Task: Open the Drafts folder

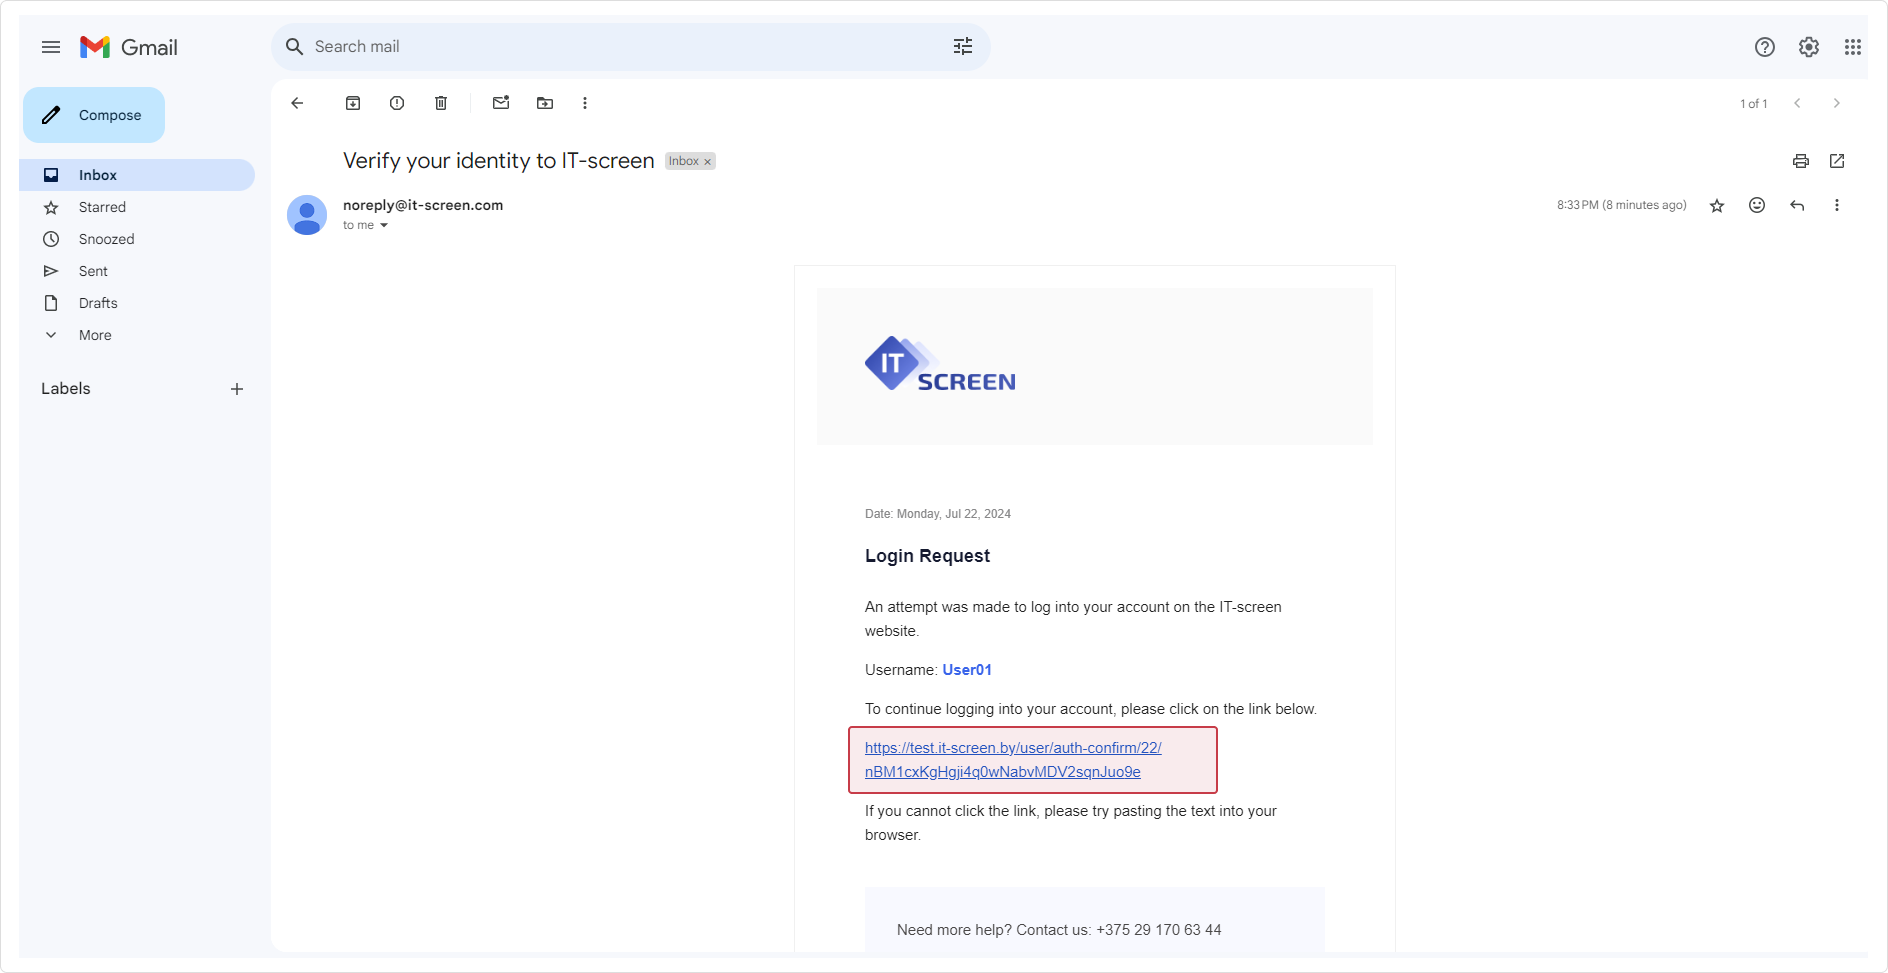Action: tap(98, 303)
